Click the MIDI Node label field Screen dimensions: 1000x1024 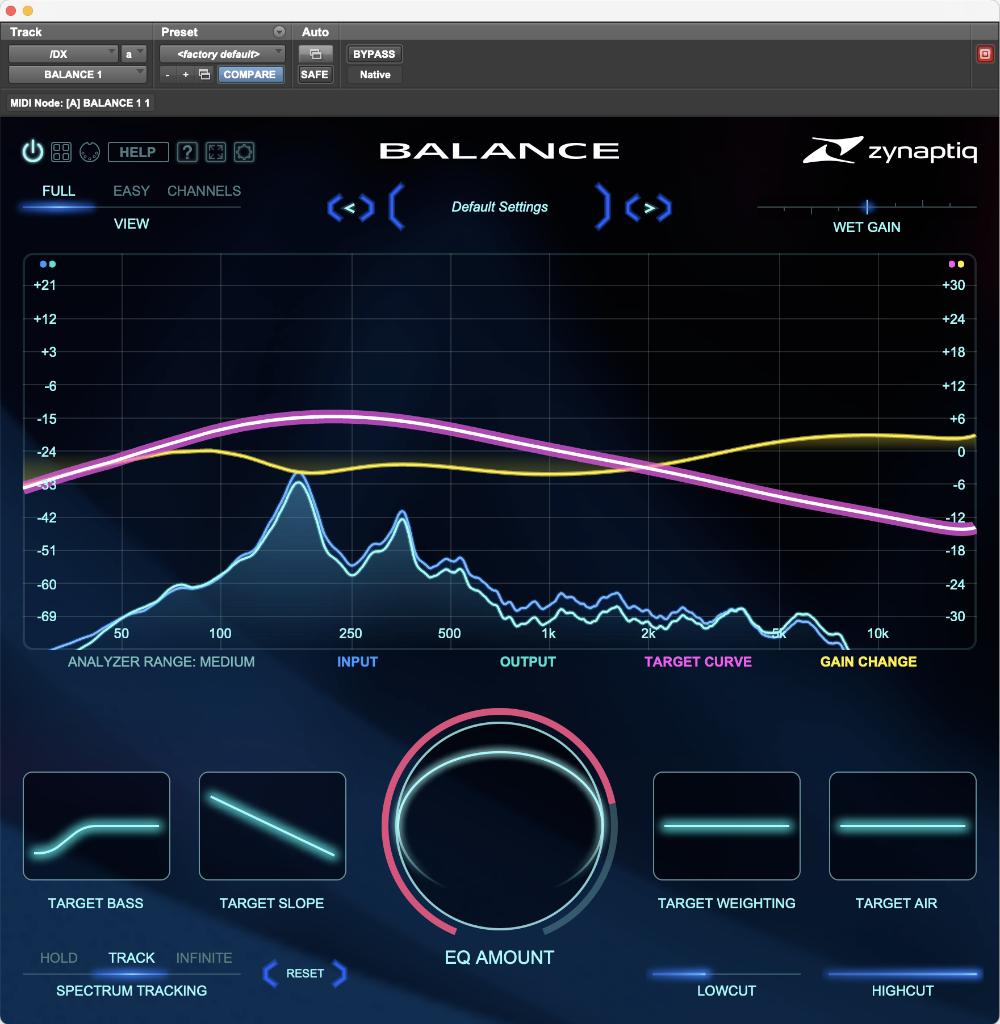click(x=80, y=103)
